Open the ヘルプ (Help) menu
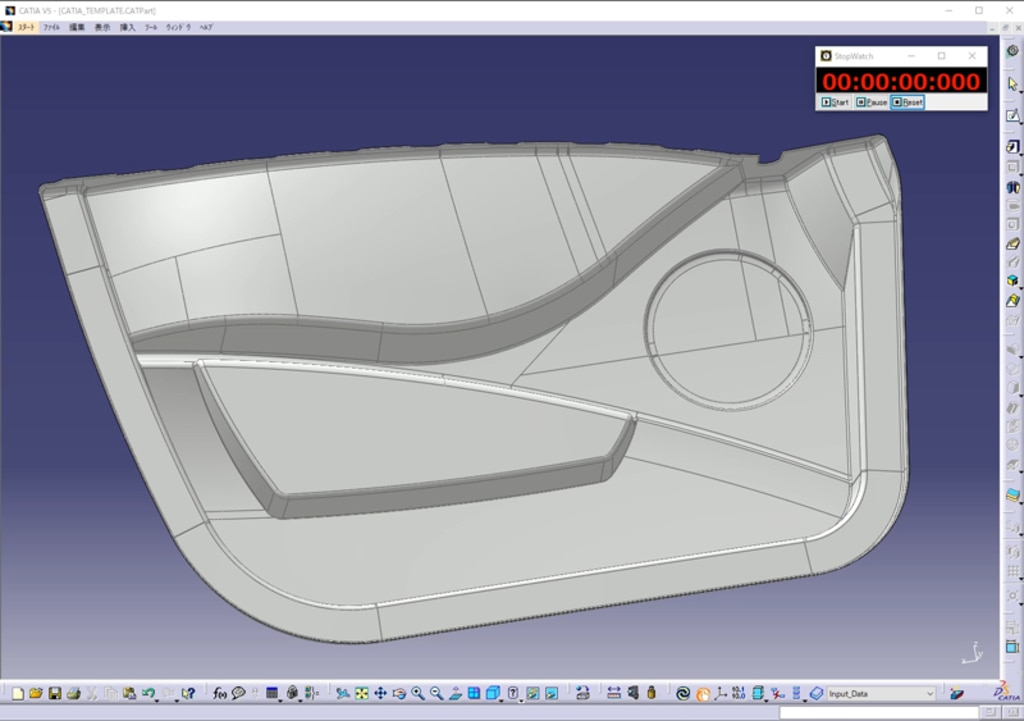This screenshot has height=721, width=1024. tap(206, 27)
